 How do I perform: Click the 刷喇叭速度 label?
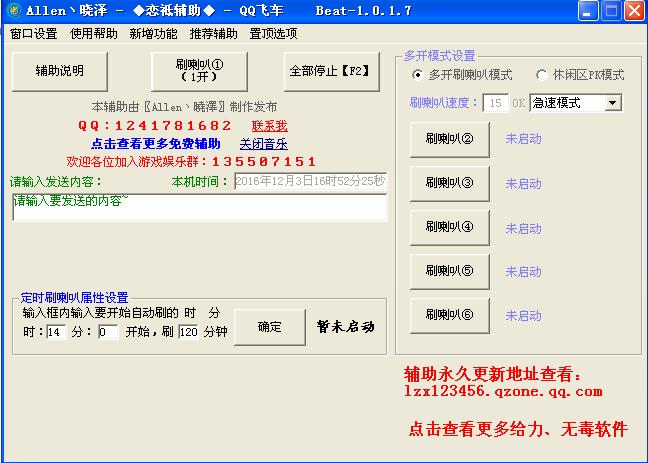pyautogui.click(x=444, y=103)
